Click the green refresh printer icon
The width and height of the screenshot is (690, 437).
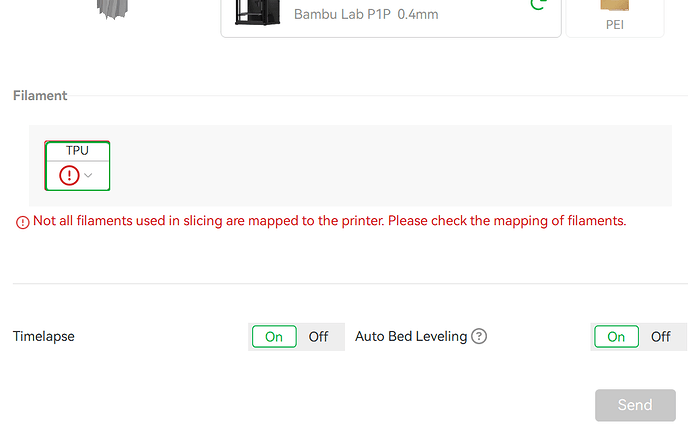click(538, 5)
